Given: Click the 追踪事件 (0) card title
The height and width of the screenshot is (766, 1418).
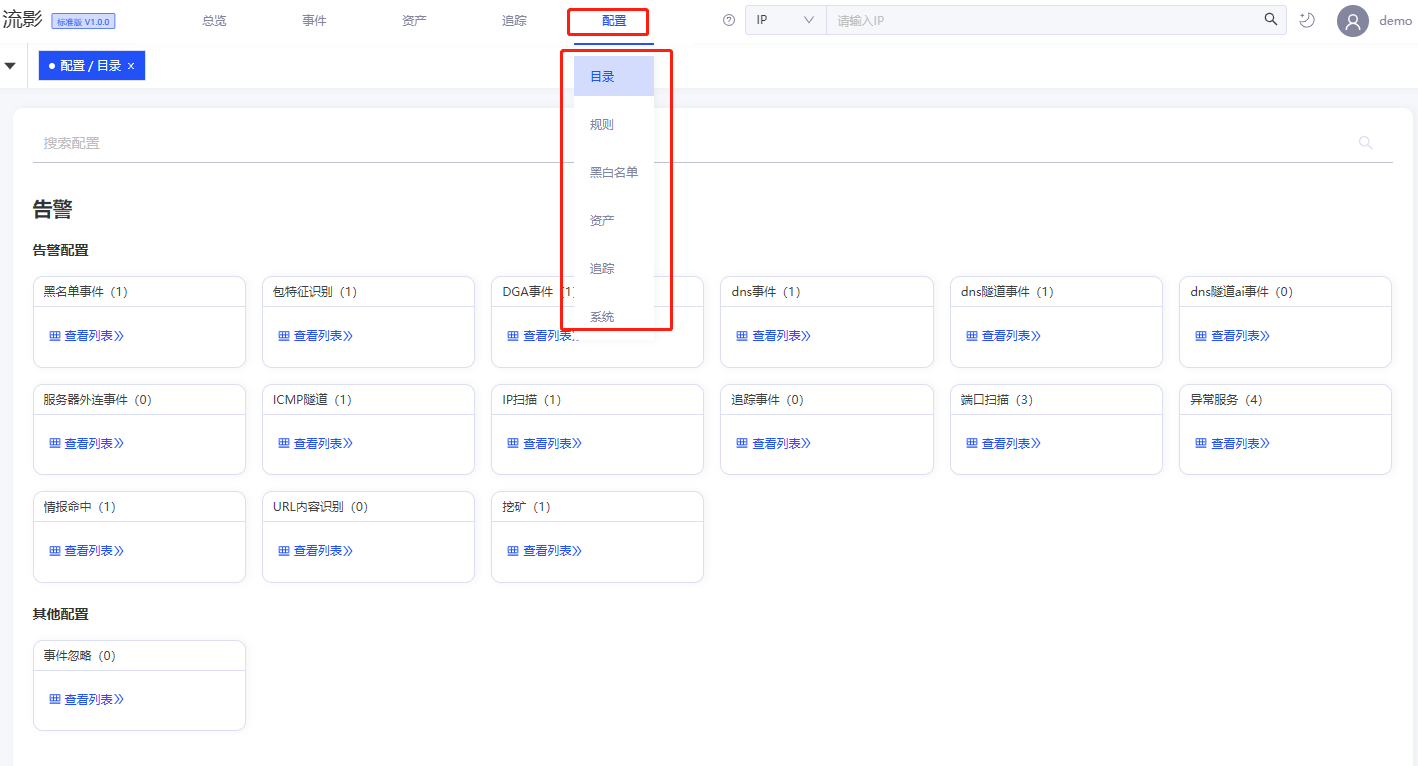Looking at the screenshot, I should point(767,399).
